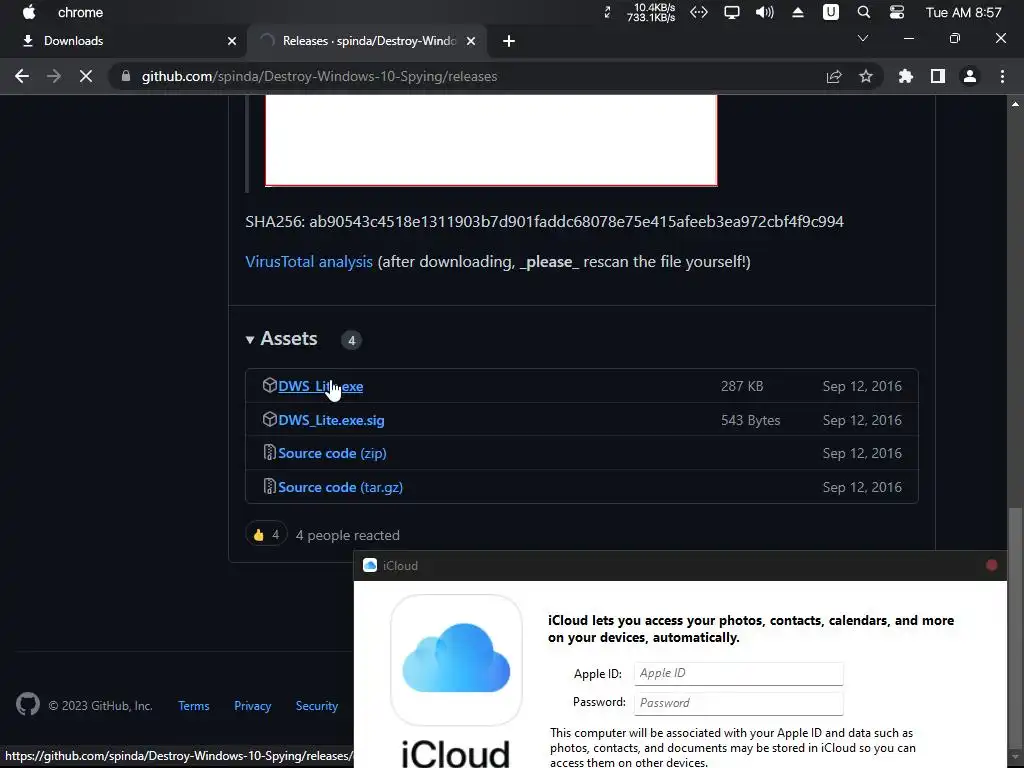
Task: Click the 4 people reacted text
Action: pyautogui.click(x=347, y=536)
